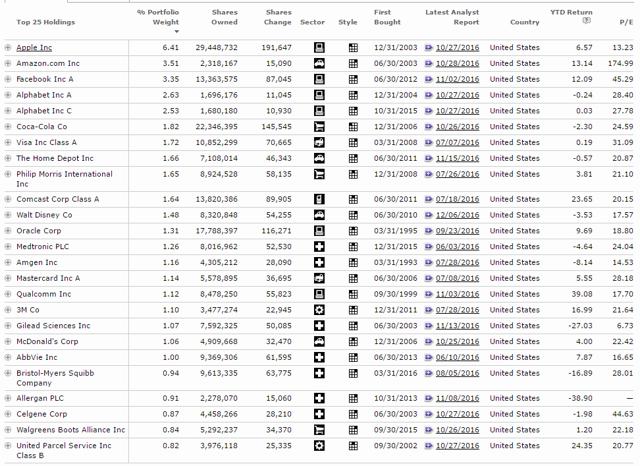Screen dimensions: 640x466
Task: Expand the Bristol-Myers Squibb Company row
Action: [x=8, y=373]
